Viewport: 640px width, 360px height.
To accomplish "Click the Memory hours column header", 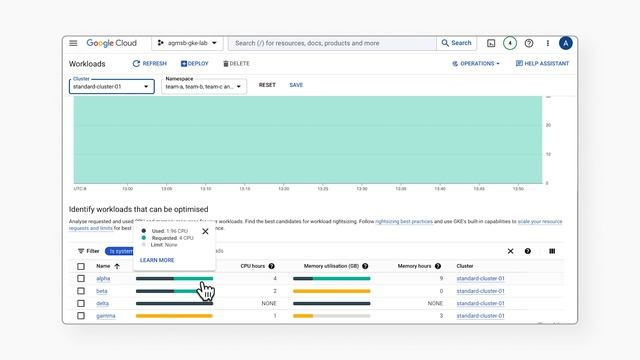I will 414,266.
